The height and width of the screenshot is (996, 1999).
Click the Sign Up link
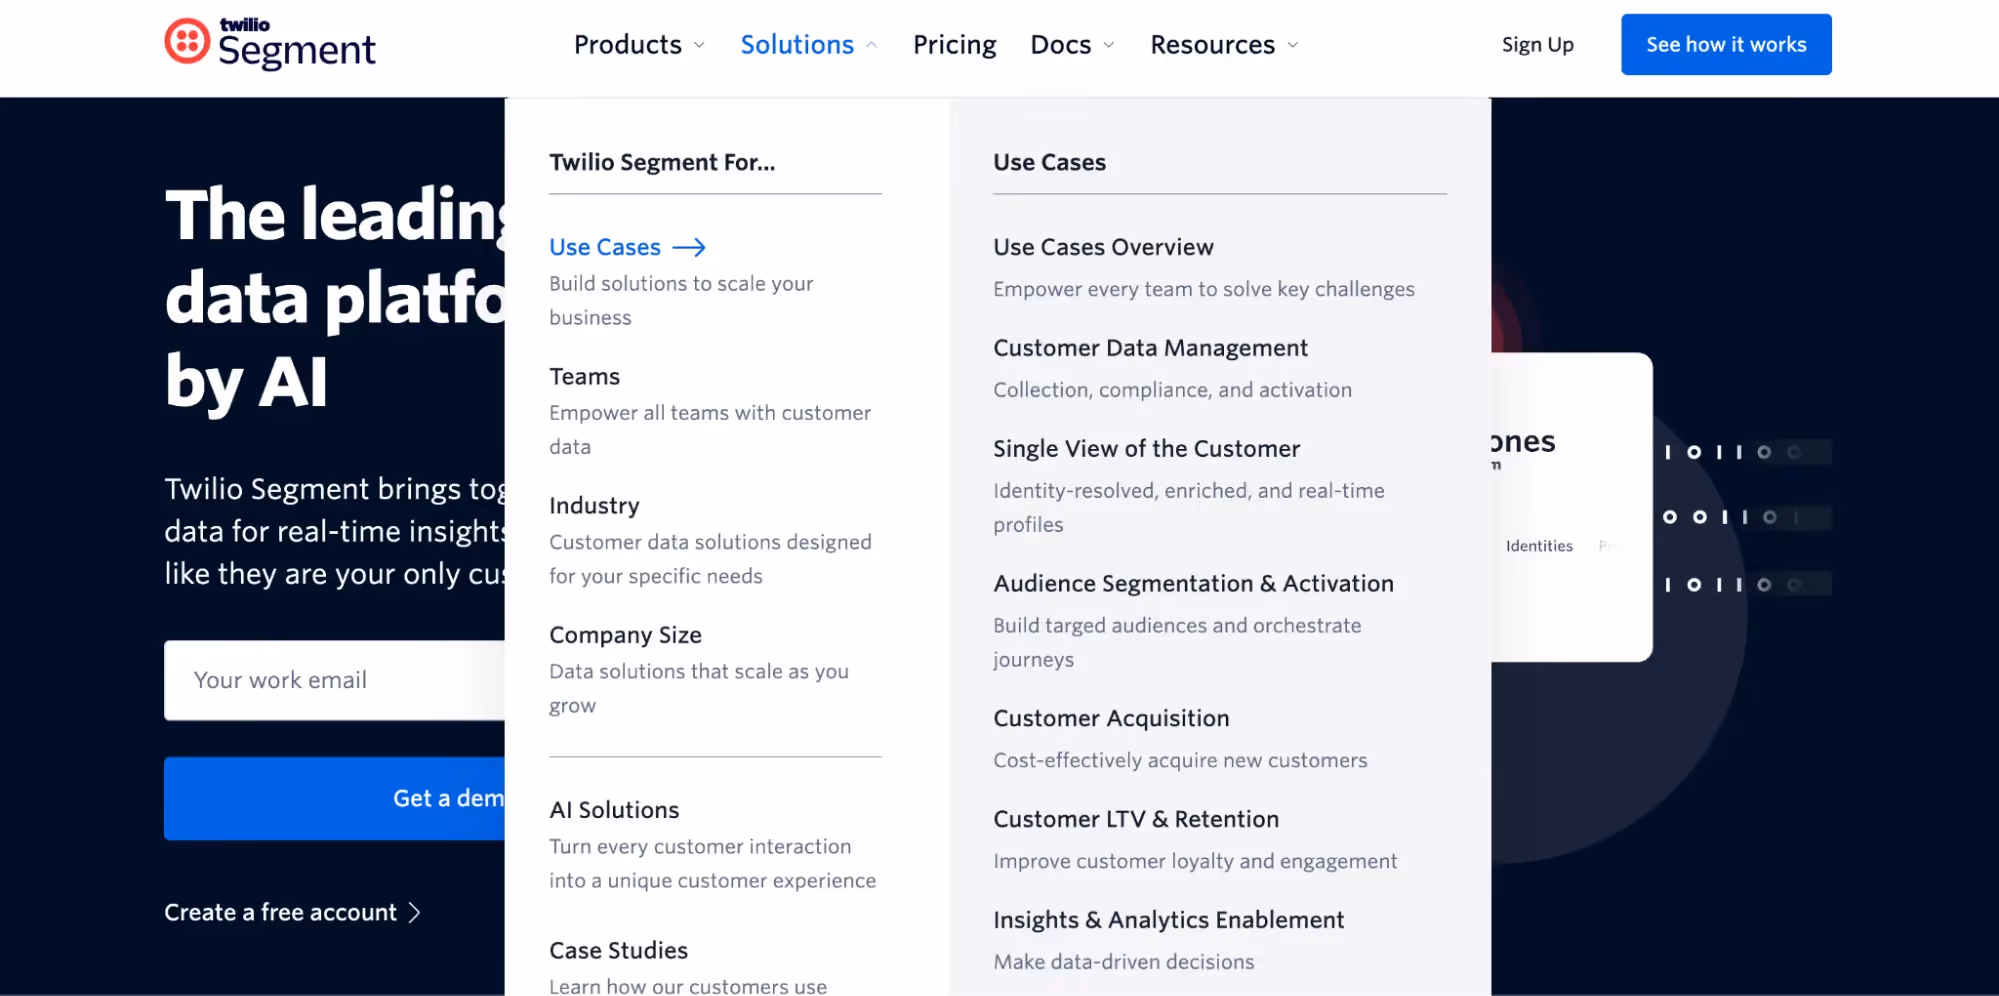pos(1537,45)
